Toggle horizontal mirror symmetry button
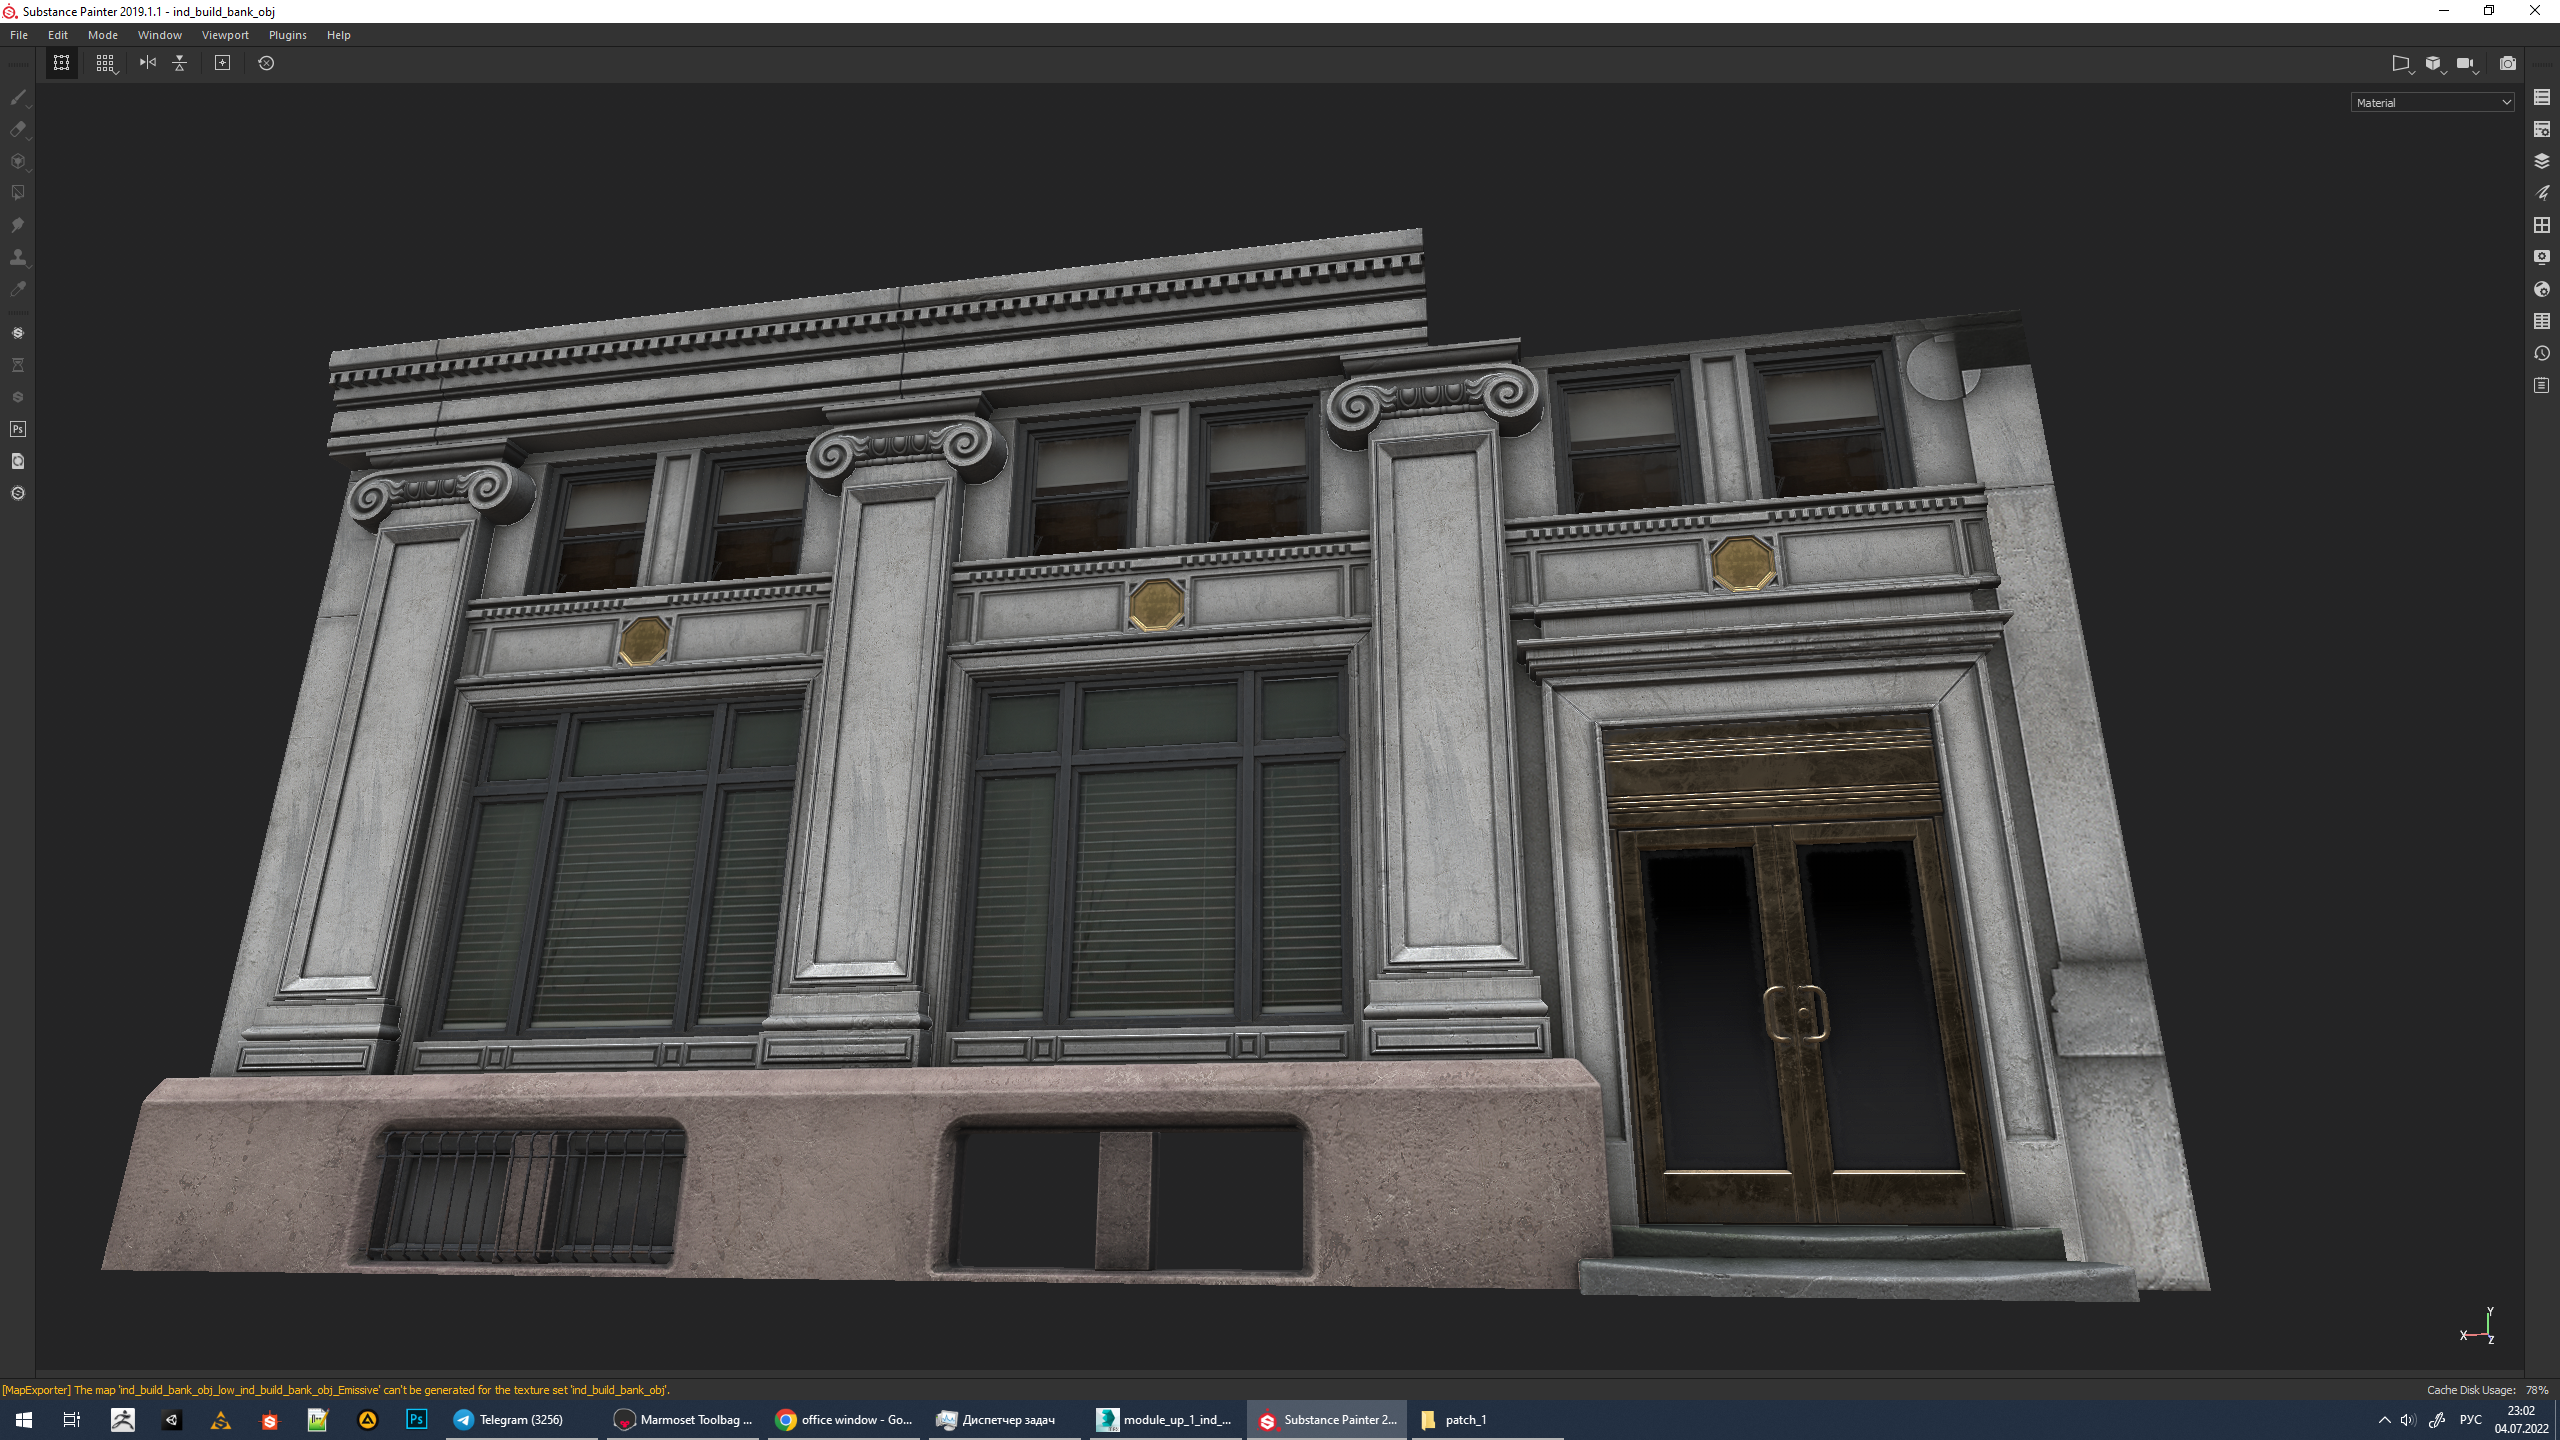 pos(147,63)
